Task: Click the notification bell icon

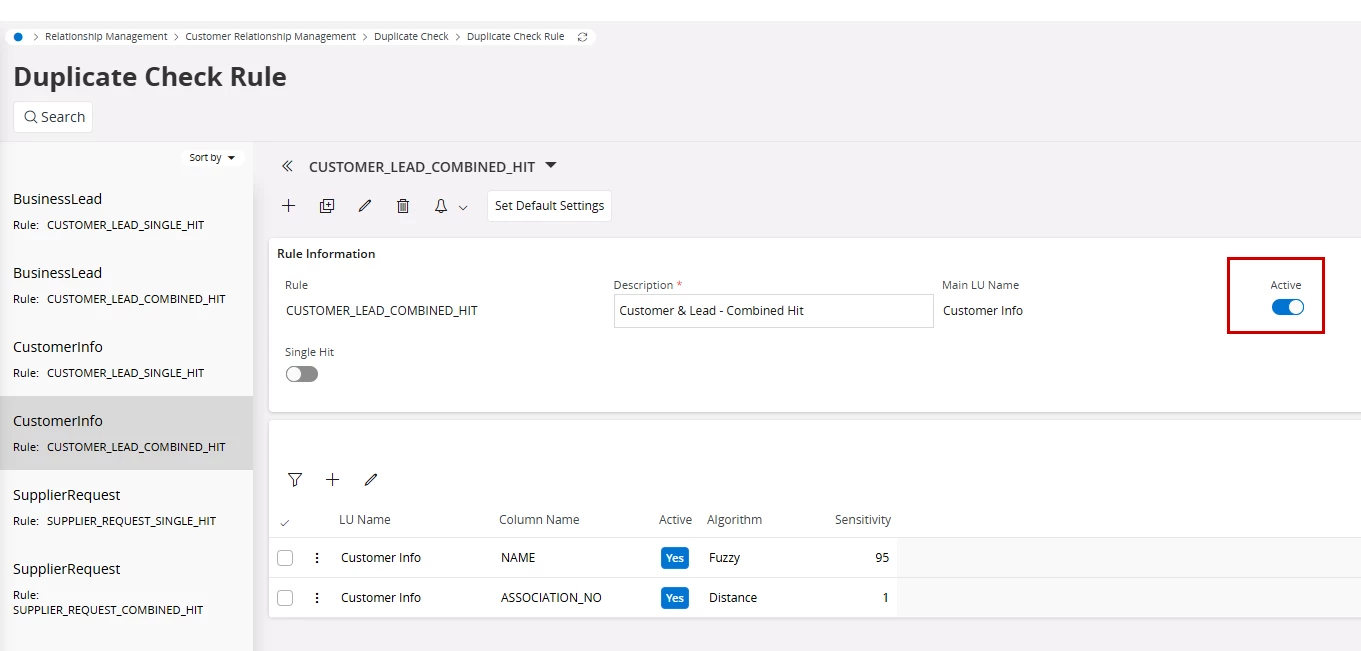Action: (441, 206)
